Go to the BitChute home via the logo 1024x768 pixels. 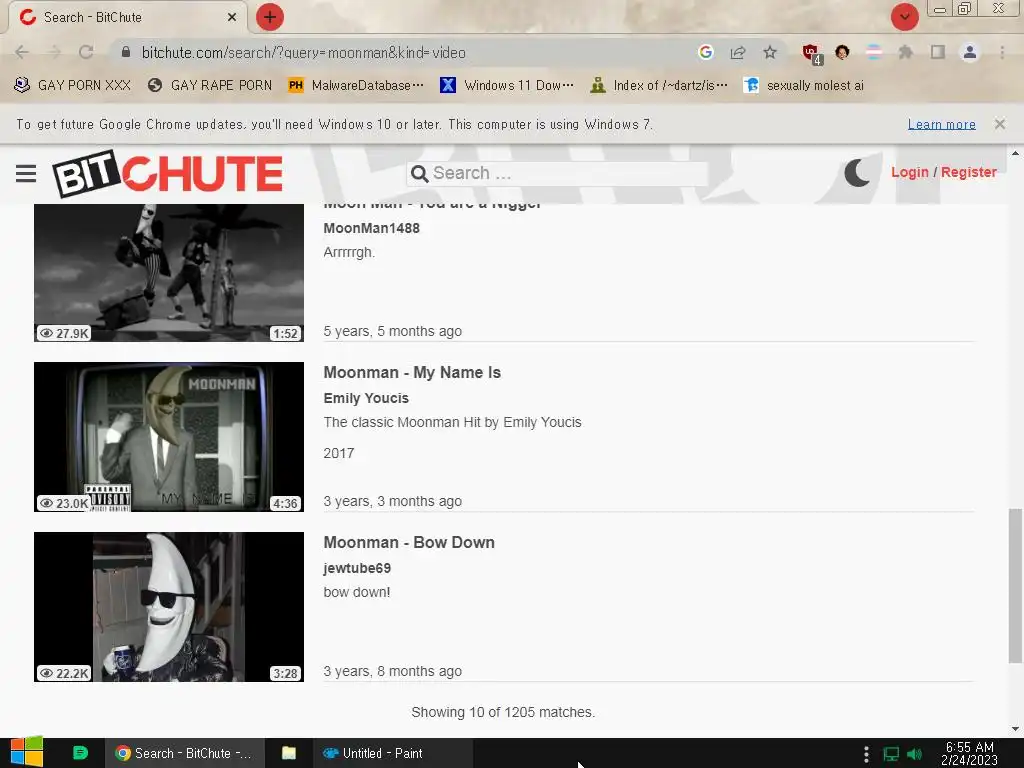pos(167,173)
